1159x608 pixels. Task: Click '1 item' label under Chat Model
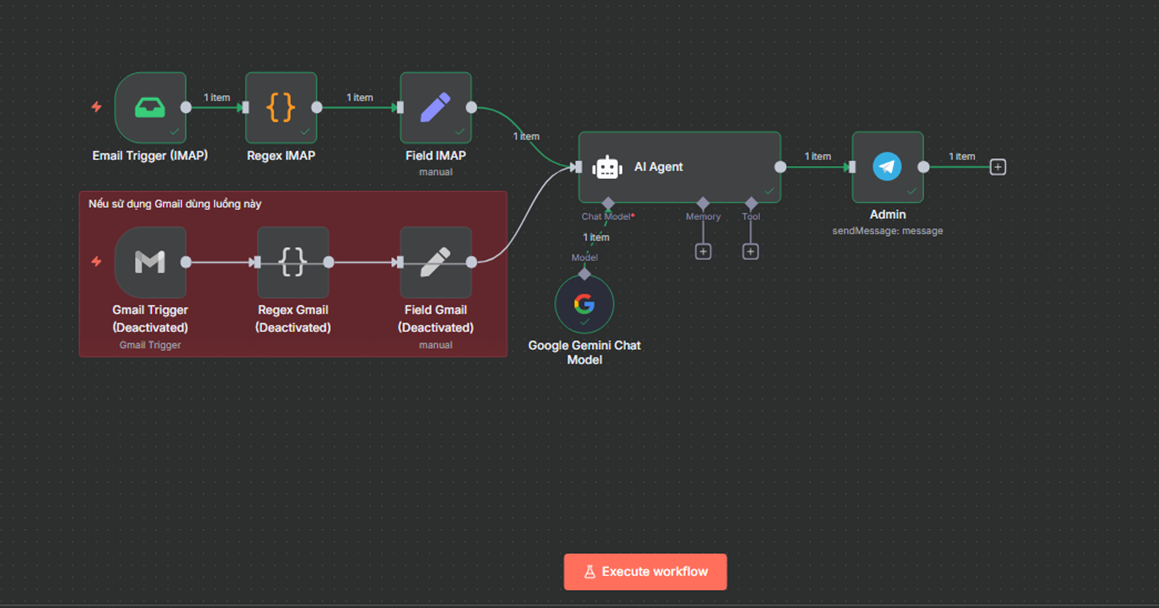596,238
